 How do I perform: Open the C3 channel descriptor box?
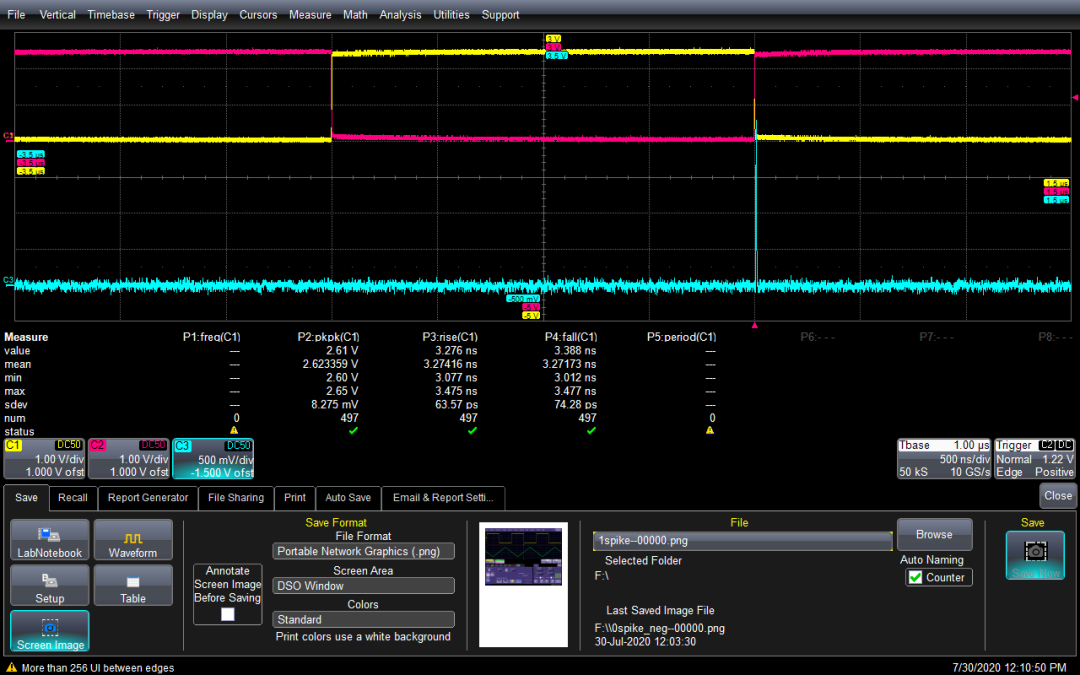click(213, 459)
